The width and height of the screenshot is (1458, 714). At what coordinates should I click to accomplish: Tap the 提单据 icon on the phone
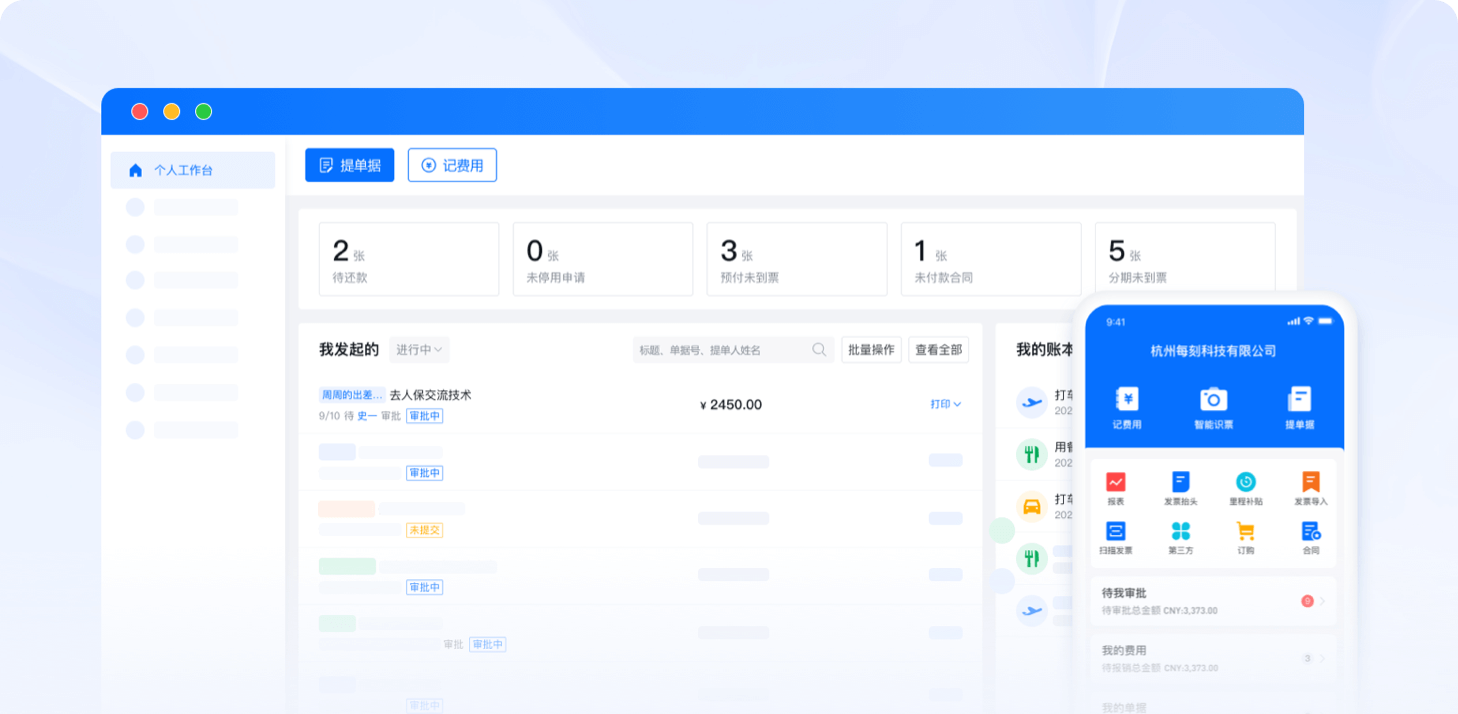[x=1299, y=400]
